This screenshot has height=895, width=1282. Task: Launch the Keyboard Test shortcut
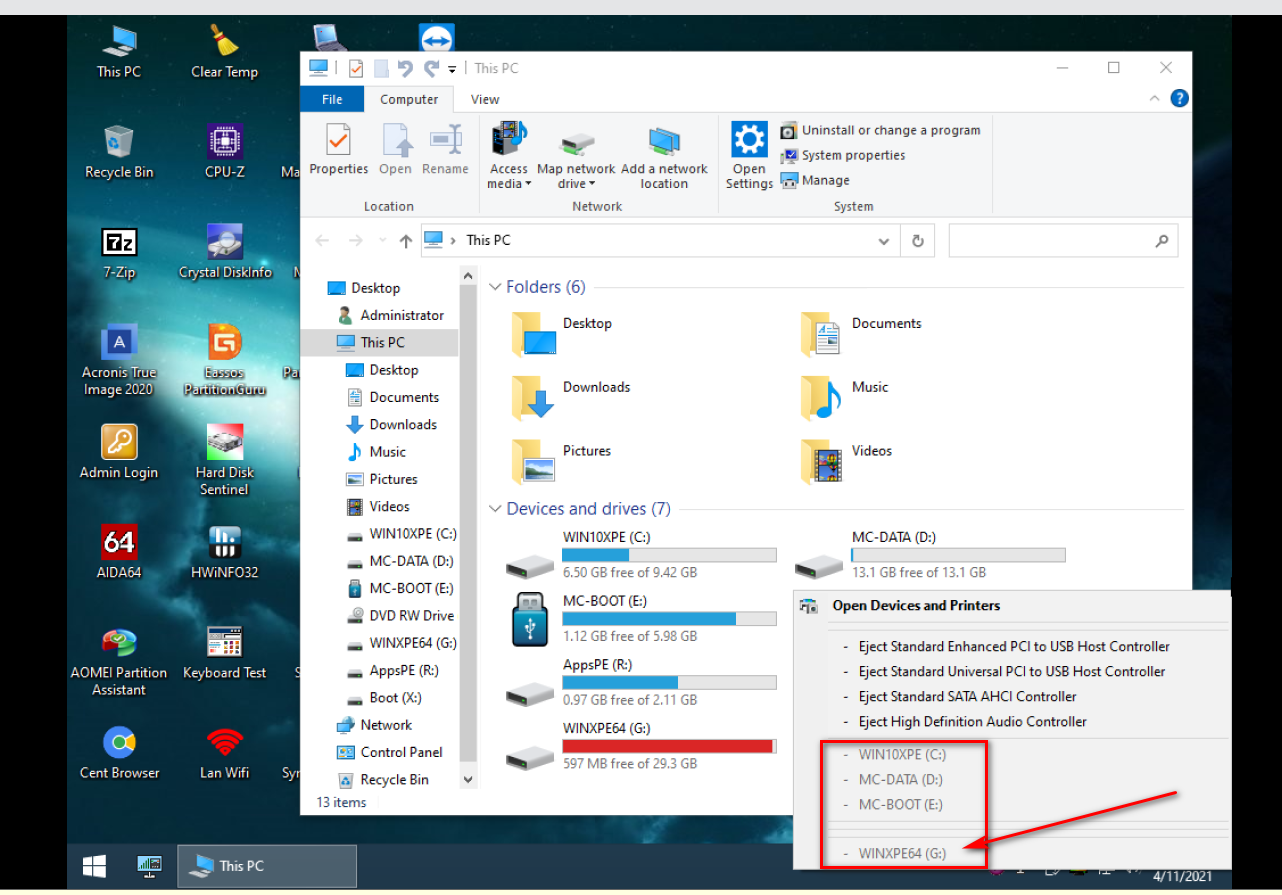click(225, 652)
